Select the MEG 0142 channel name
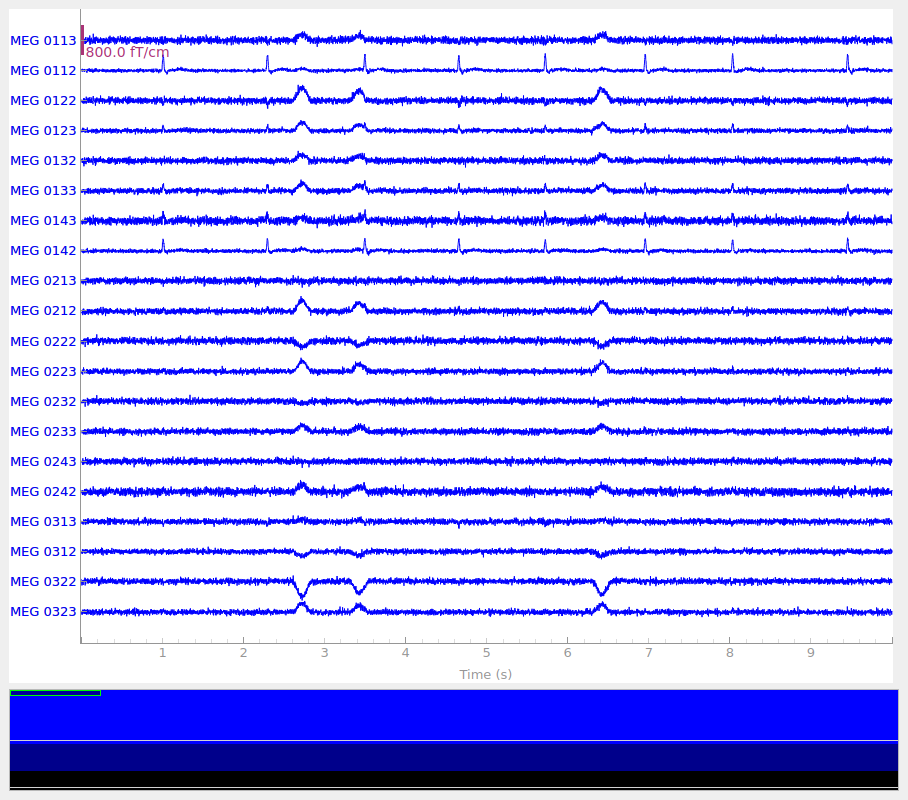Screen dimensions: 908x800 click(43, 251)
